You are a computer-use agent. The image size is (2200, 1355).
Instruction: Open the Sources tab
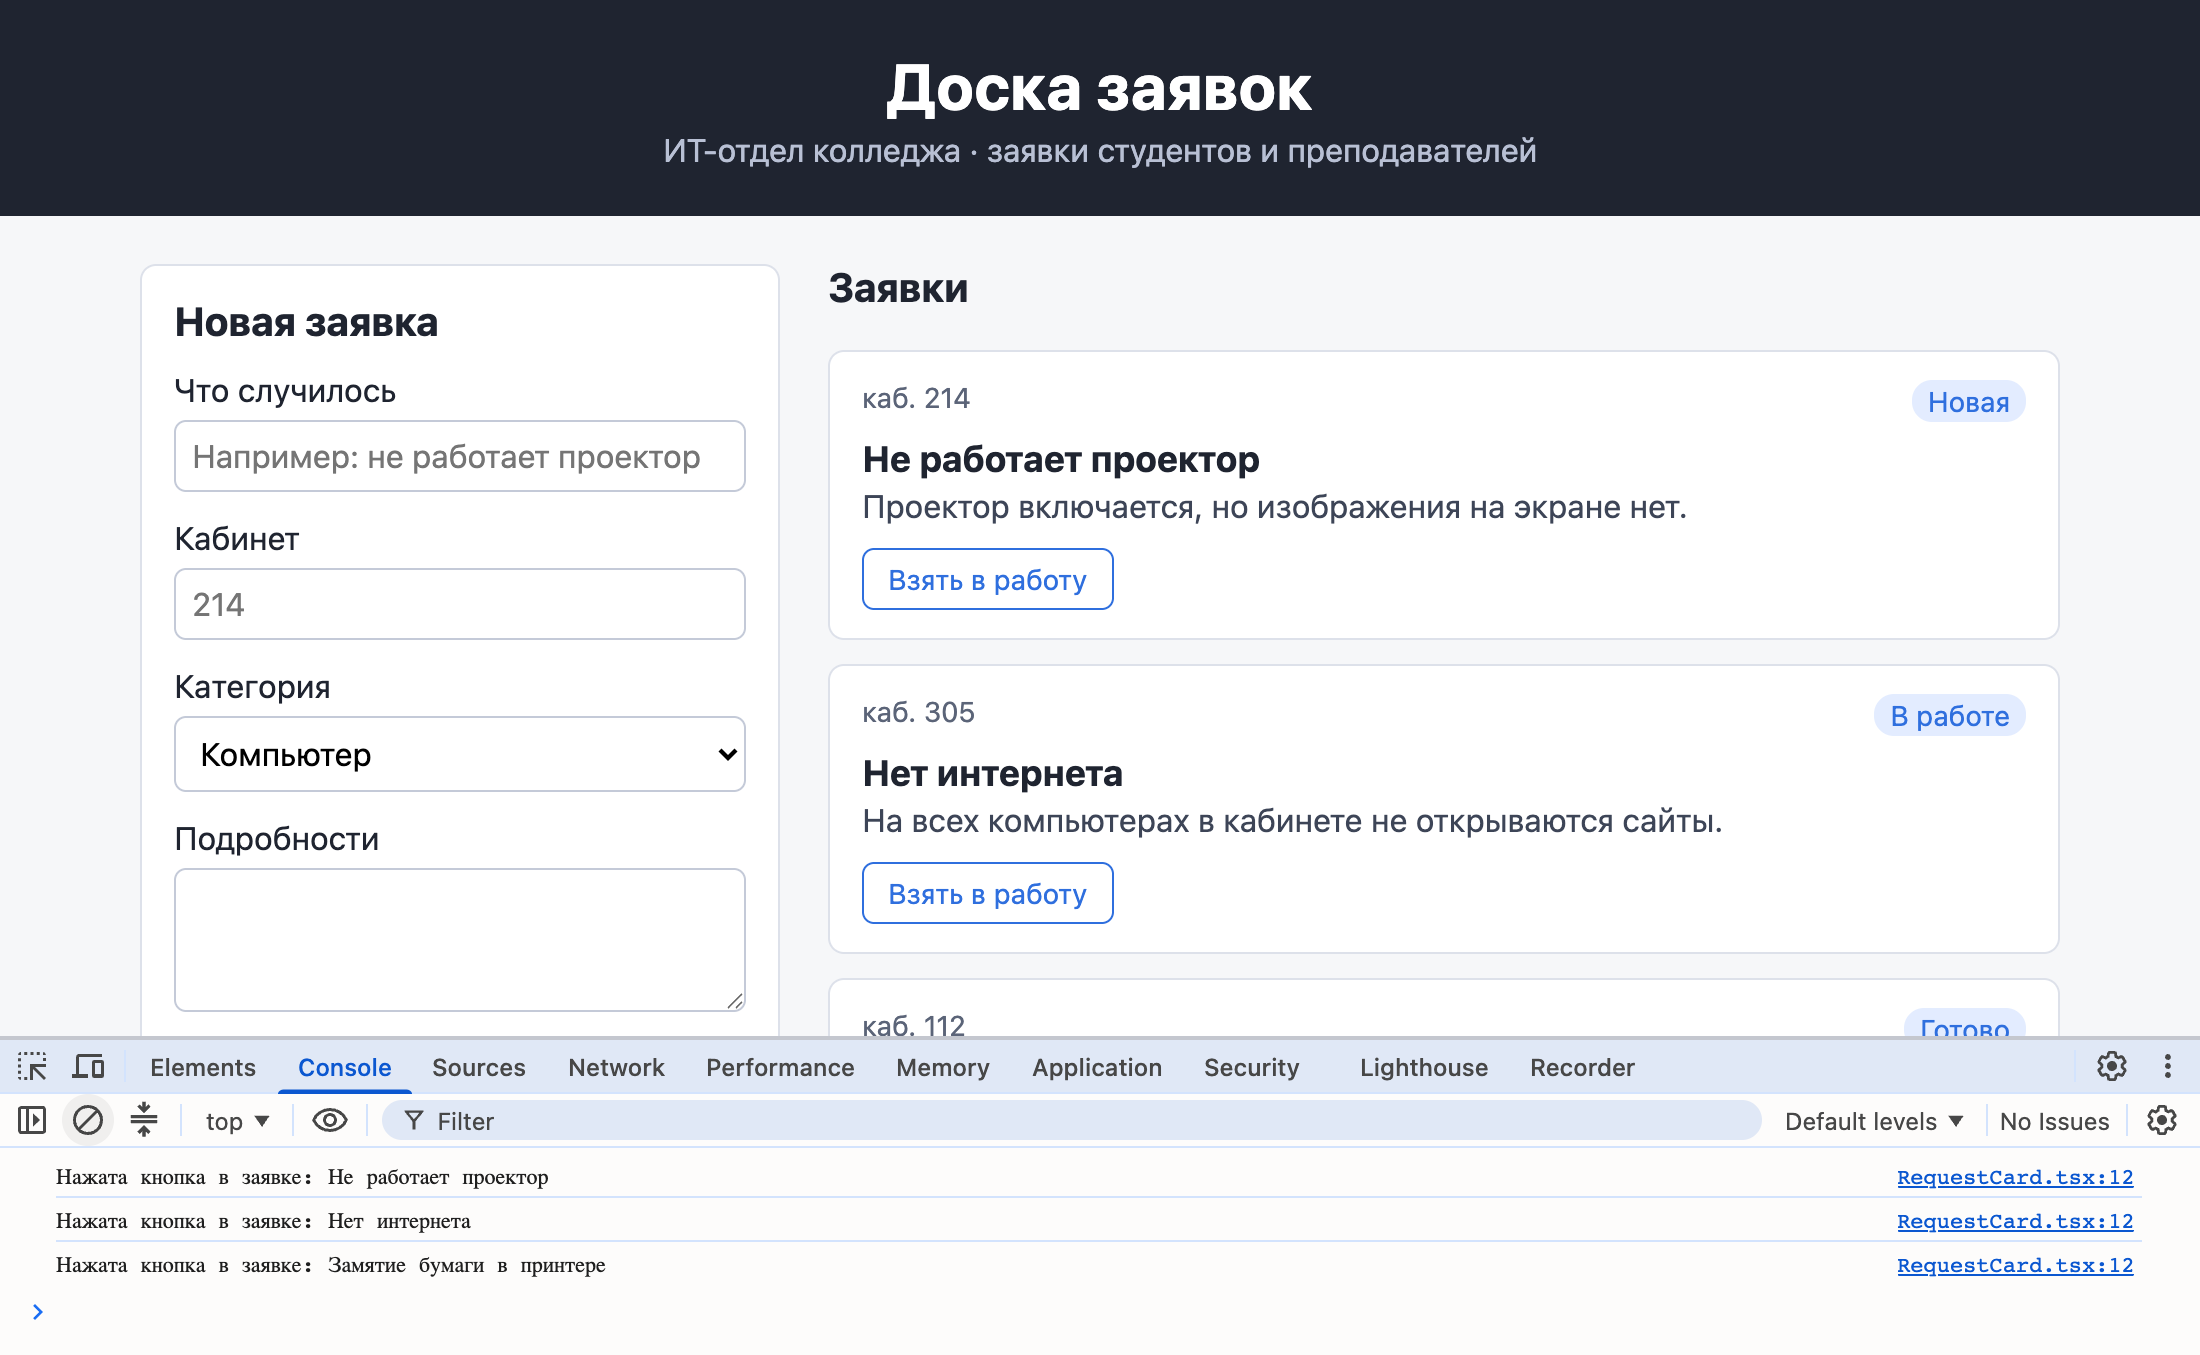(479, 1068)
